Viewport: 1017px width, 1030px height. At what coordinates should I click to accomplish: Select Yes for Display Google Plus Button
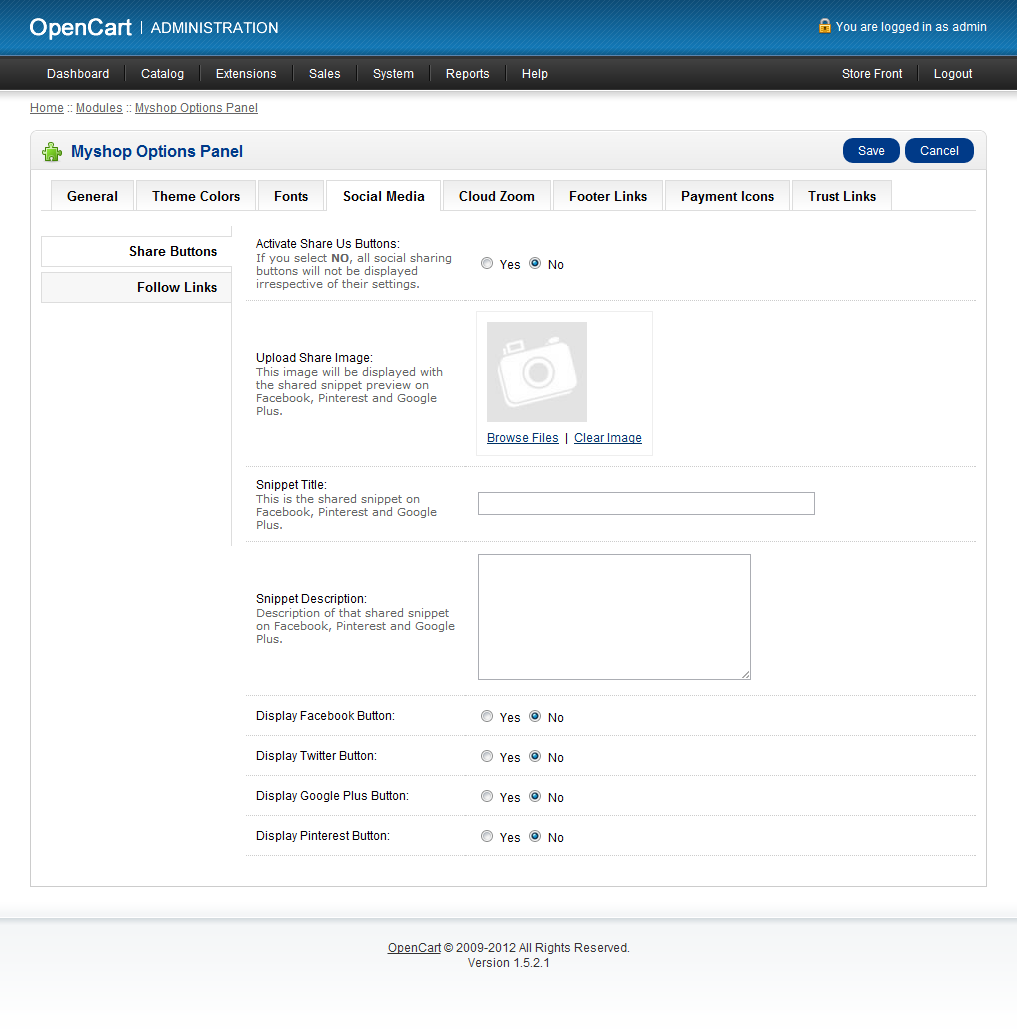click(487, 796)
